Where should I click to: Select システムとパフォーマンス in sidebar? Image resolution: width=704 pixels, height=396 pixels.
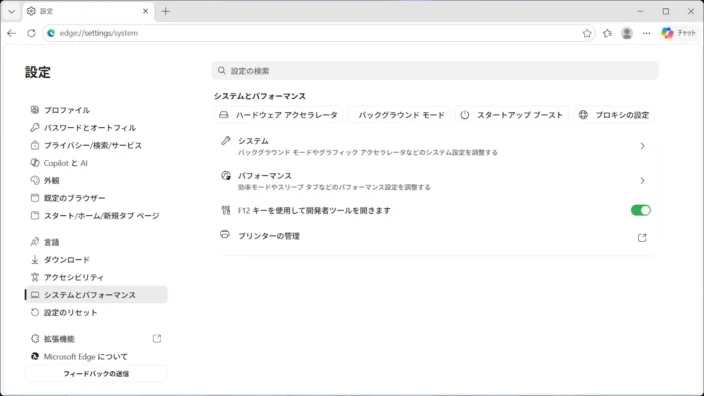pyautogui.click(x=96, y=295)
